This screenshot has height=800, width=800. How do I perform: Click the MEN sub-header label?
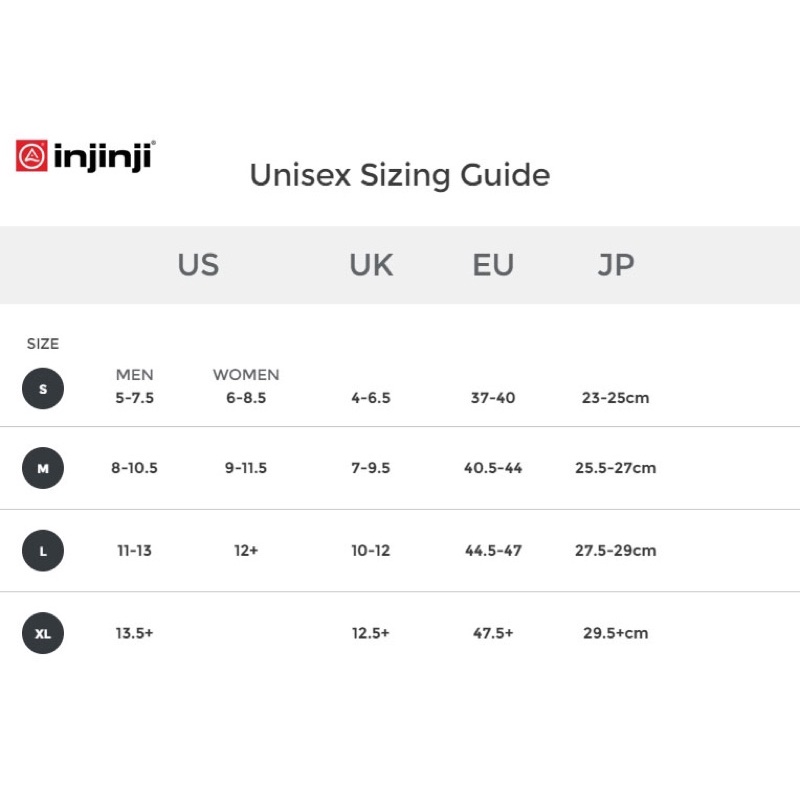tap(135, 374)
